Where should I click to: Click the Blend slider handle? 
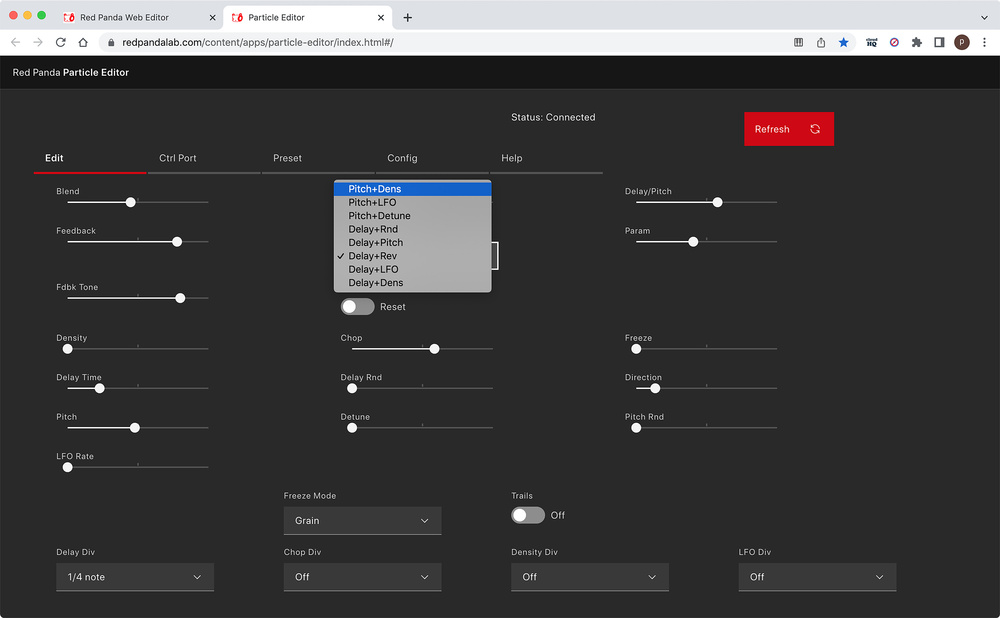click(x=131, y=202)
